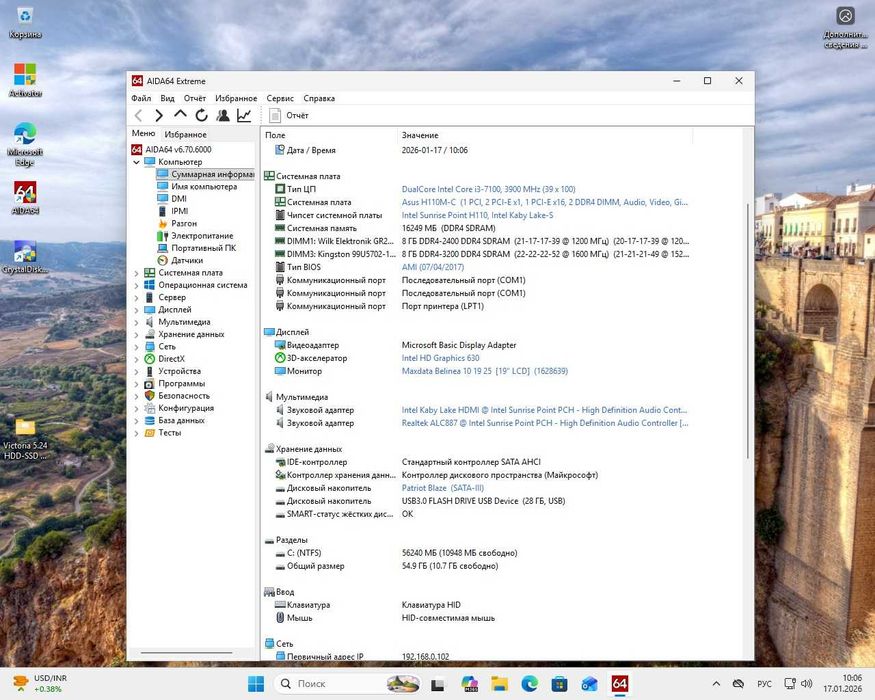Open the Вид menu

(x=167, y=98)
